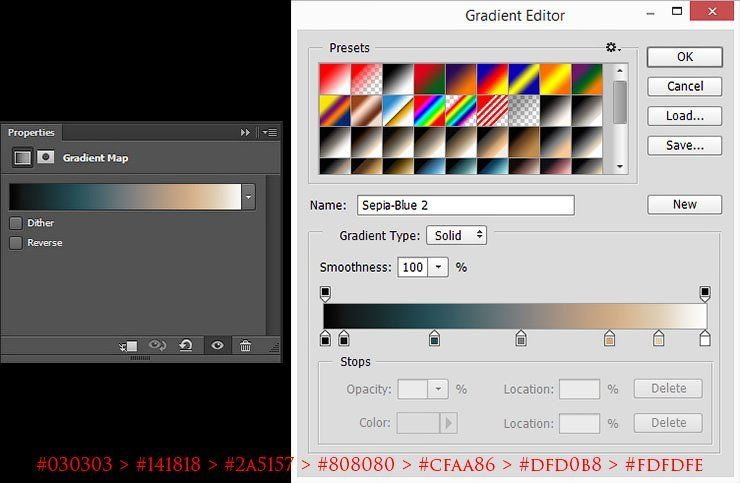This screenshot has height=483, width=740.
Task: Click the clip to layer icon in Properties
Action: point(128,346)
